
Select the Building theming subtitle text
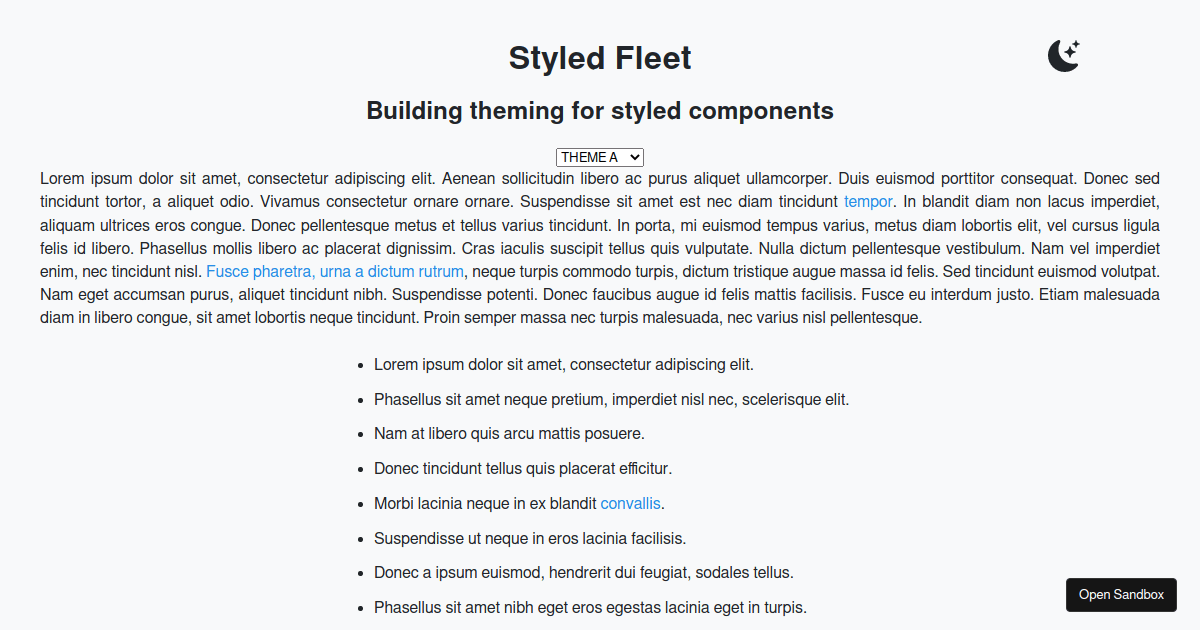[x=599, y=111]
